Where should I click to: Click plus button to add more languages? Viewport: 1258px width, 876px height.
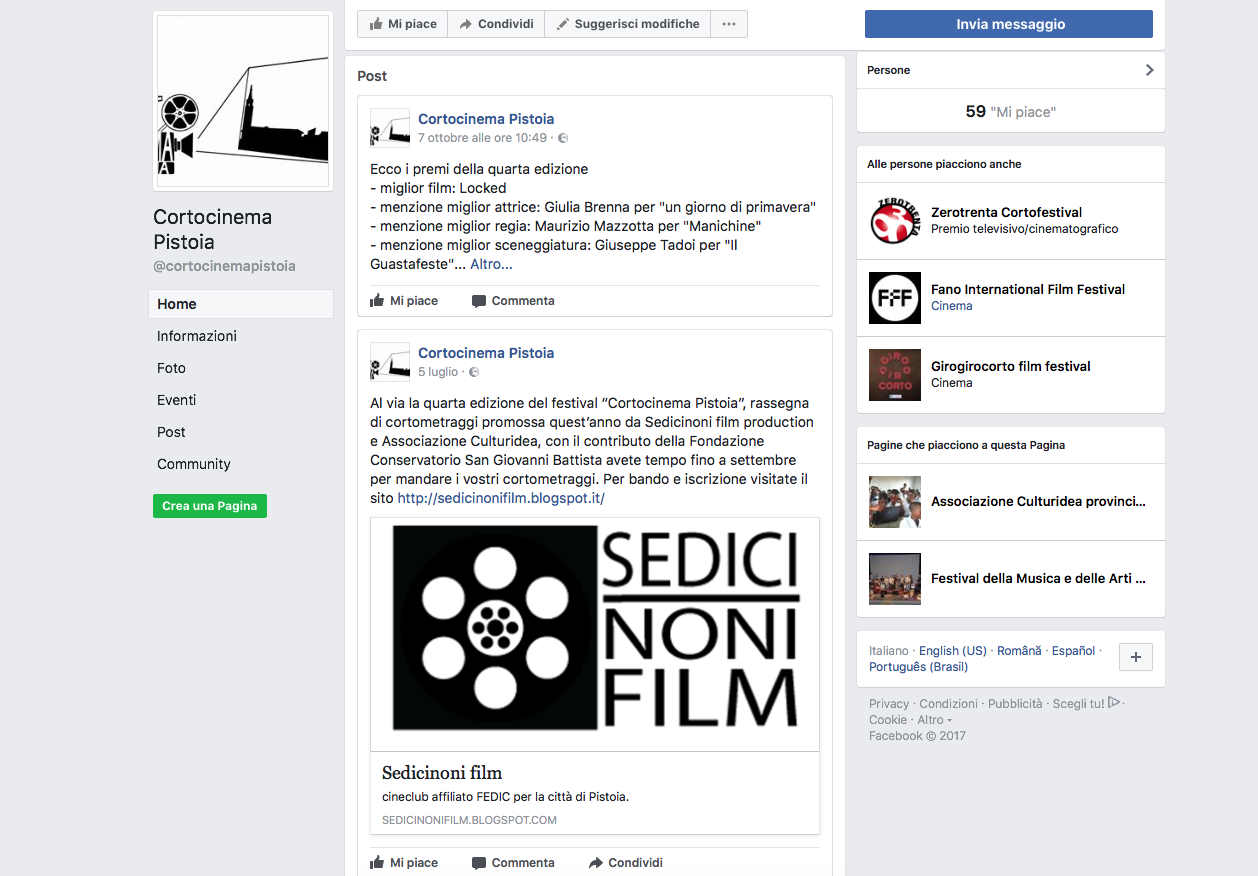tap(1135, 657)
